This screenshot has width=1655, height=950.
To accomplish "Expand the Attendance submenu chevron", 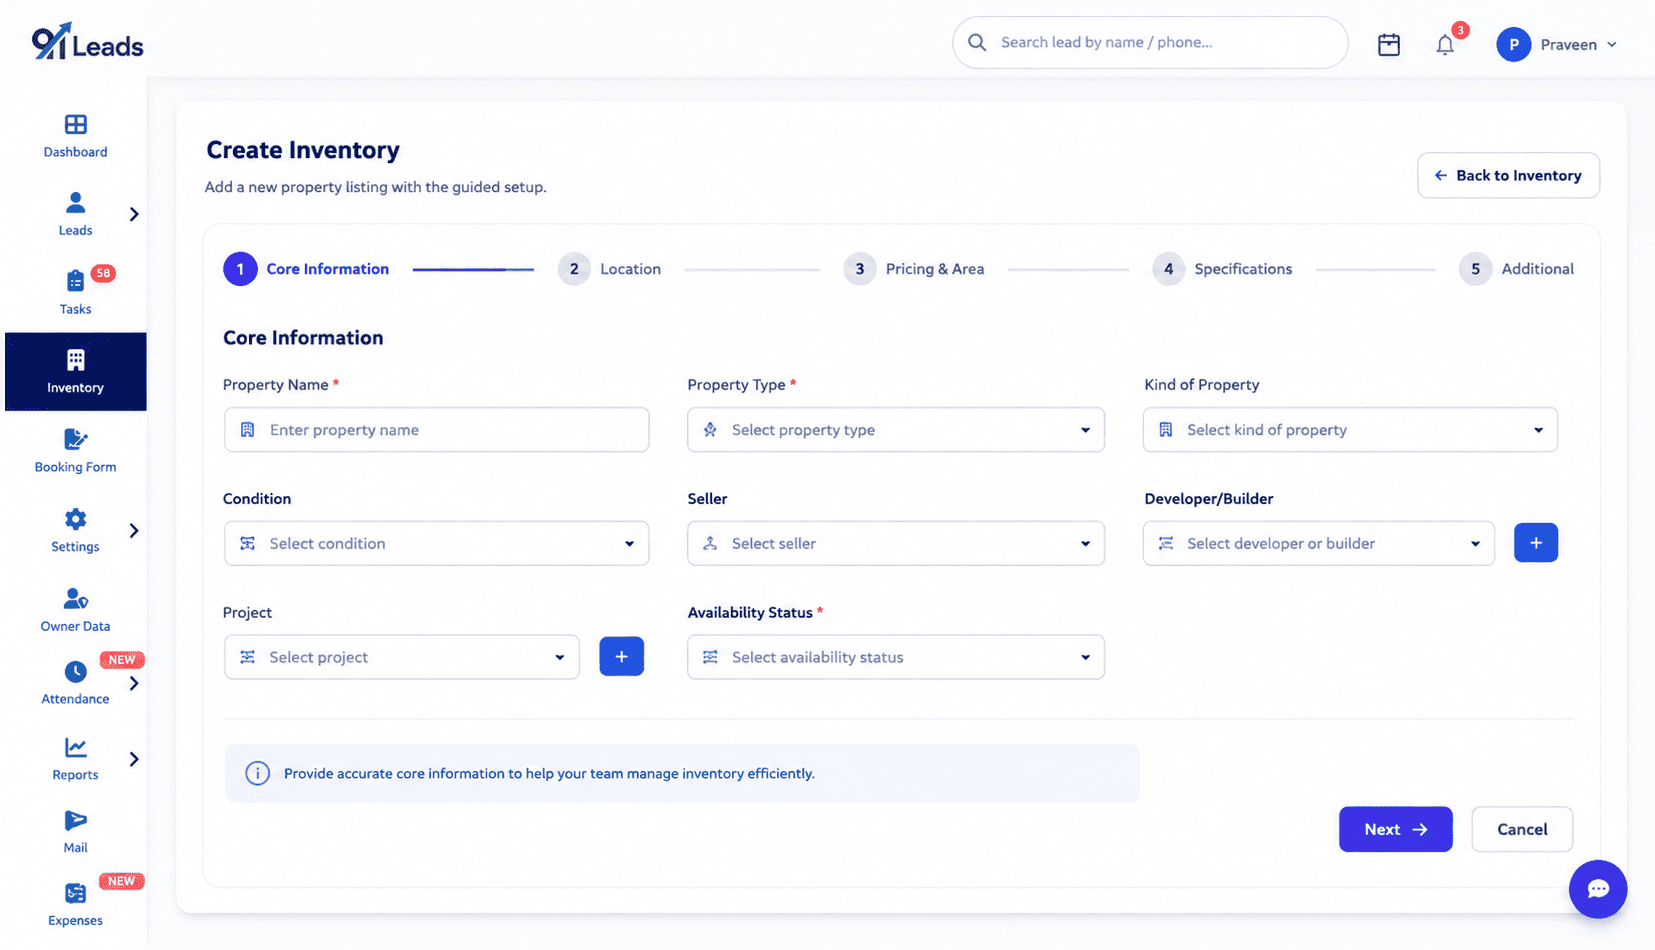I will (134, 684).
